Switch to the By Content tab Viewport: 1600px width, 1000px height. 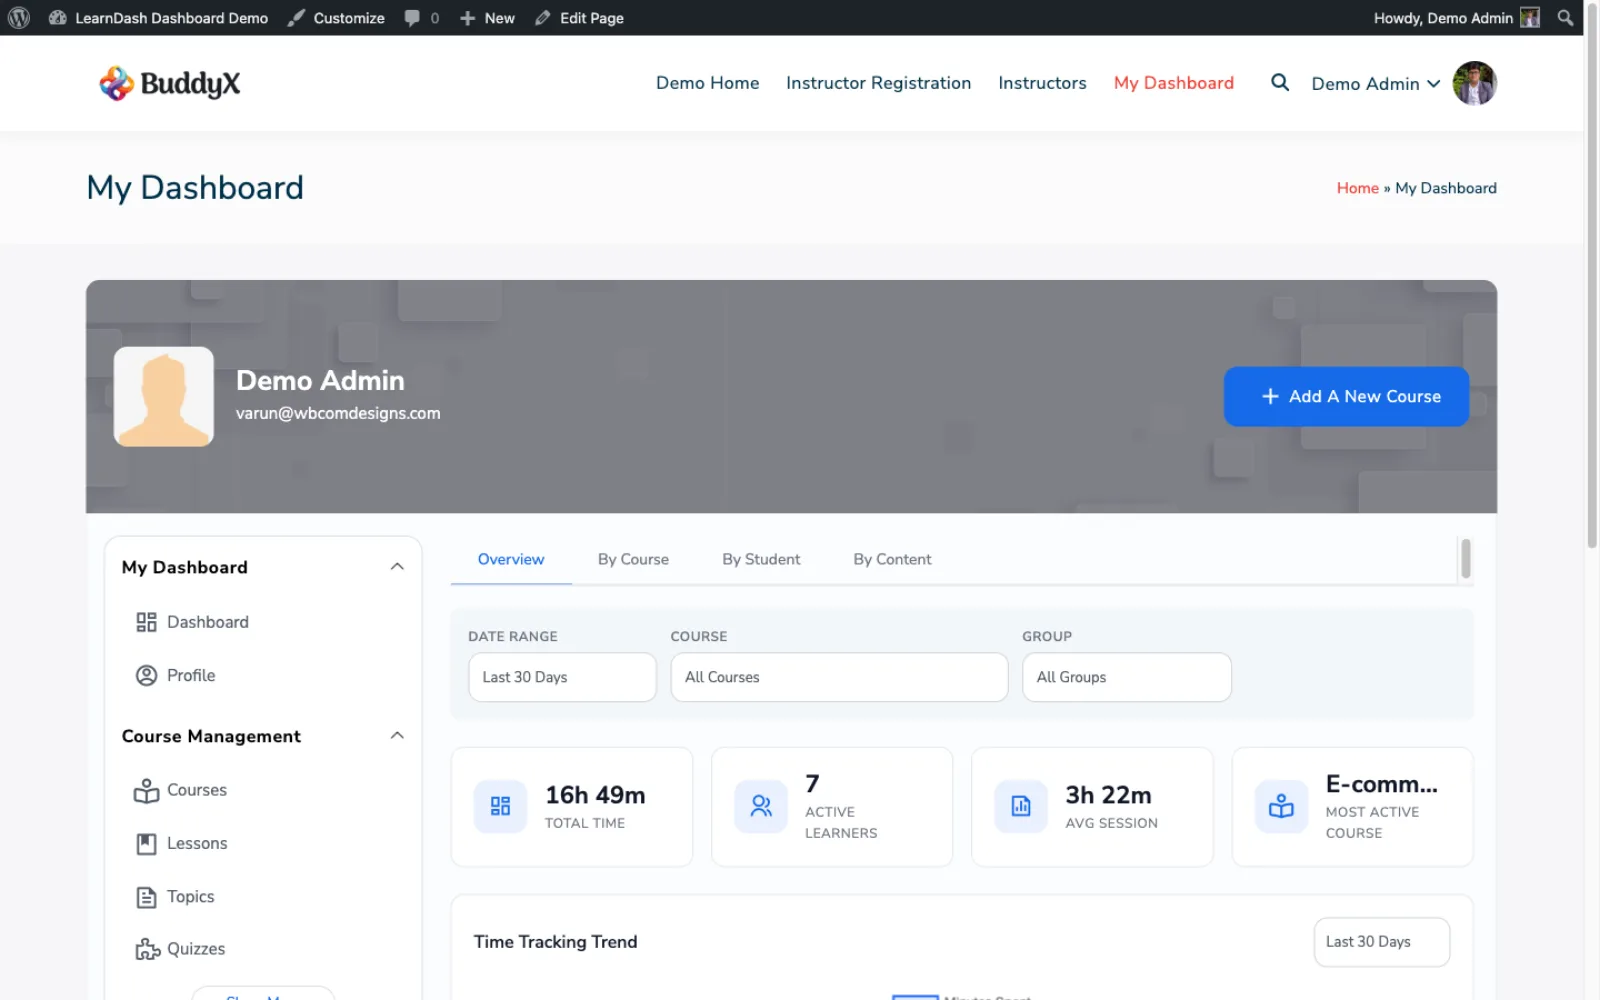(x=892, y=559)
